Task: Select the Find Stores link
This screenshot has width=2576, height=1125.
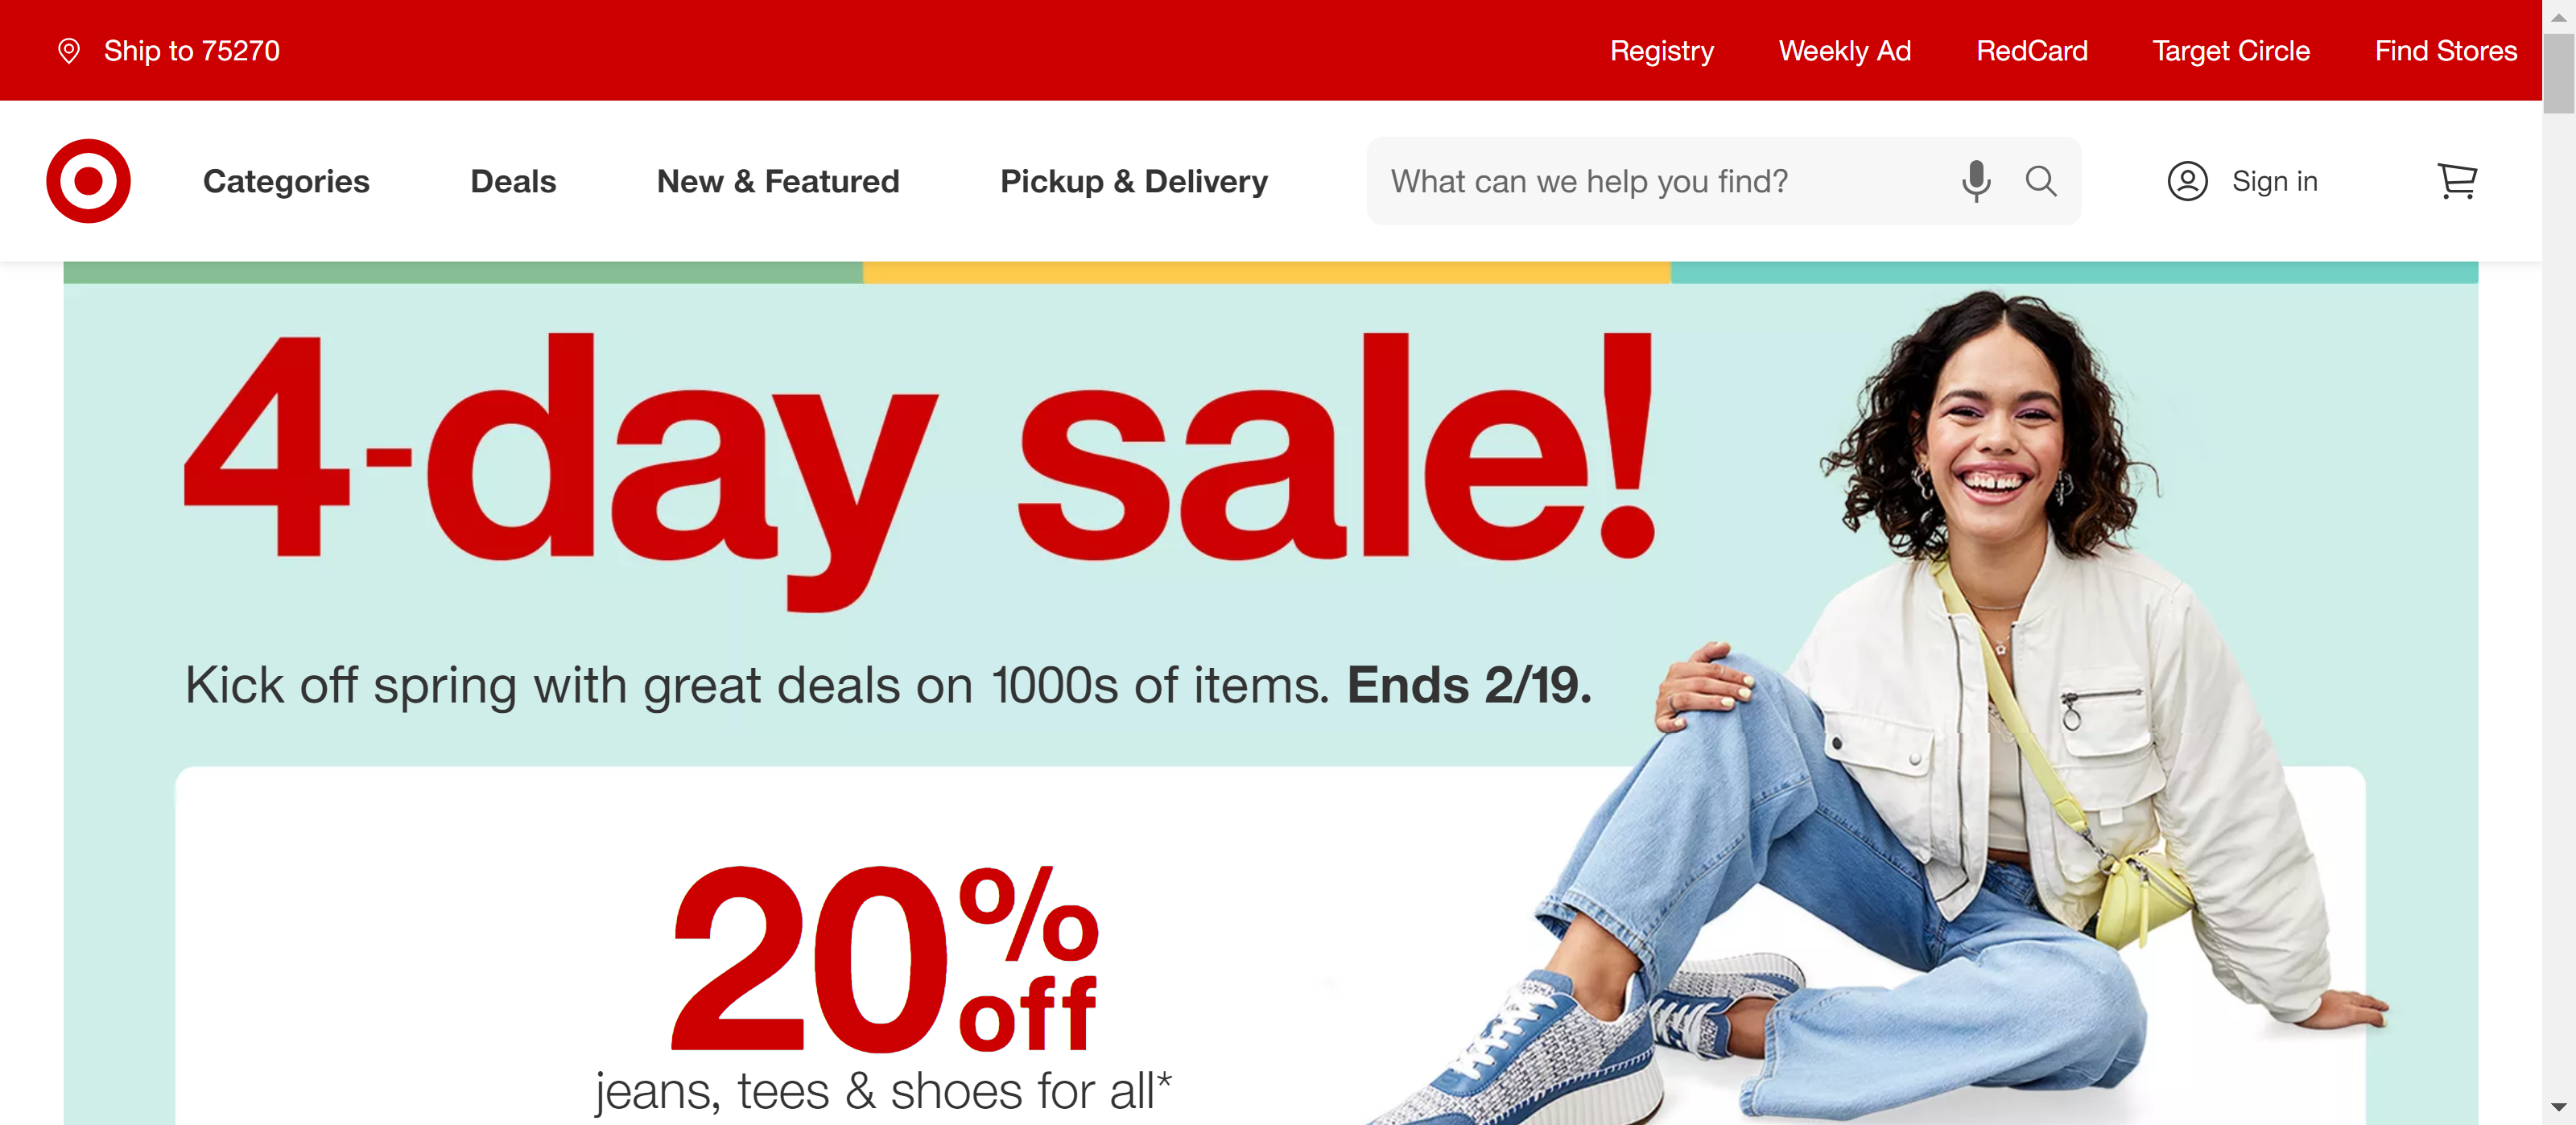Action: click(x=2446, y=51)
